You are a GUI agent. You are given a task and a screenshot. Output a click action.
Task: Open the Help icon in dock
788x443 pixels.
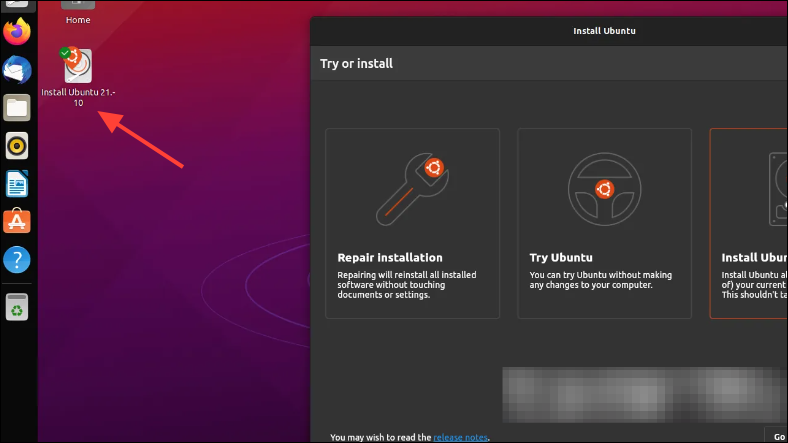pos(17,260)
